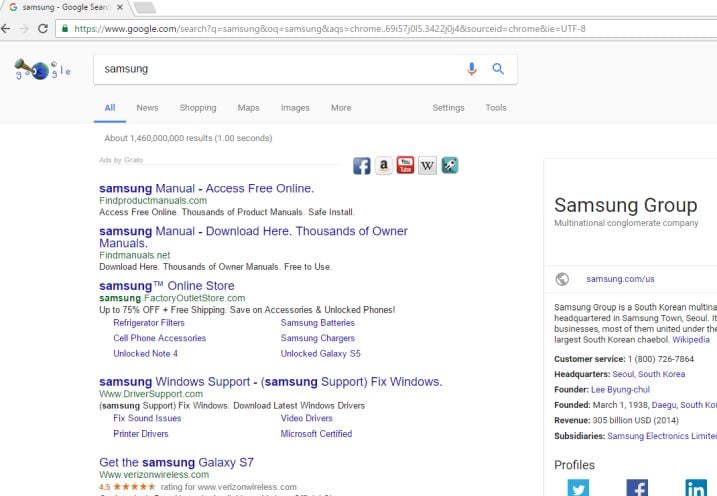Switch to the Shopping tab
This screenshot has height=496, width=717.
(x=198, y=108)
